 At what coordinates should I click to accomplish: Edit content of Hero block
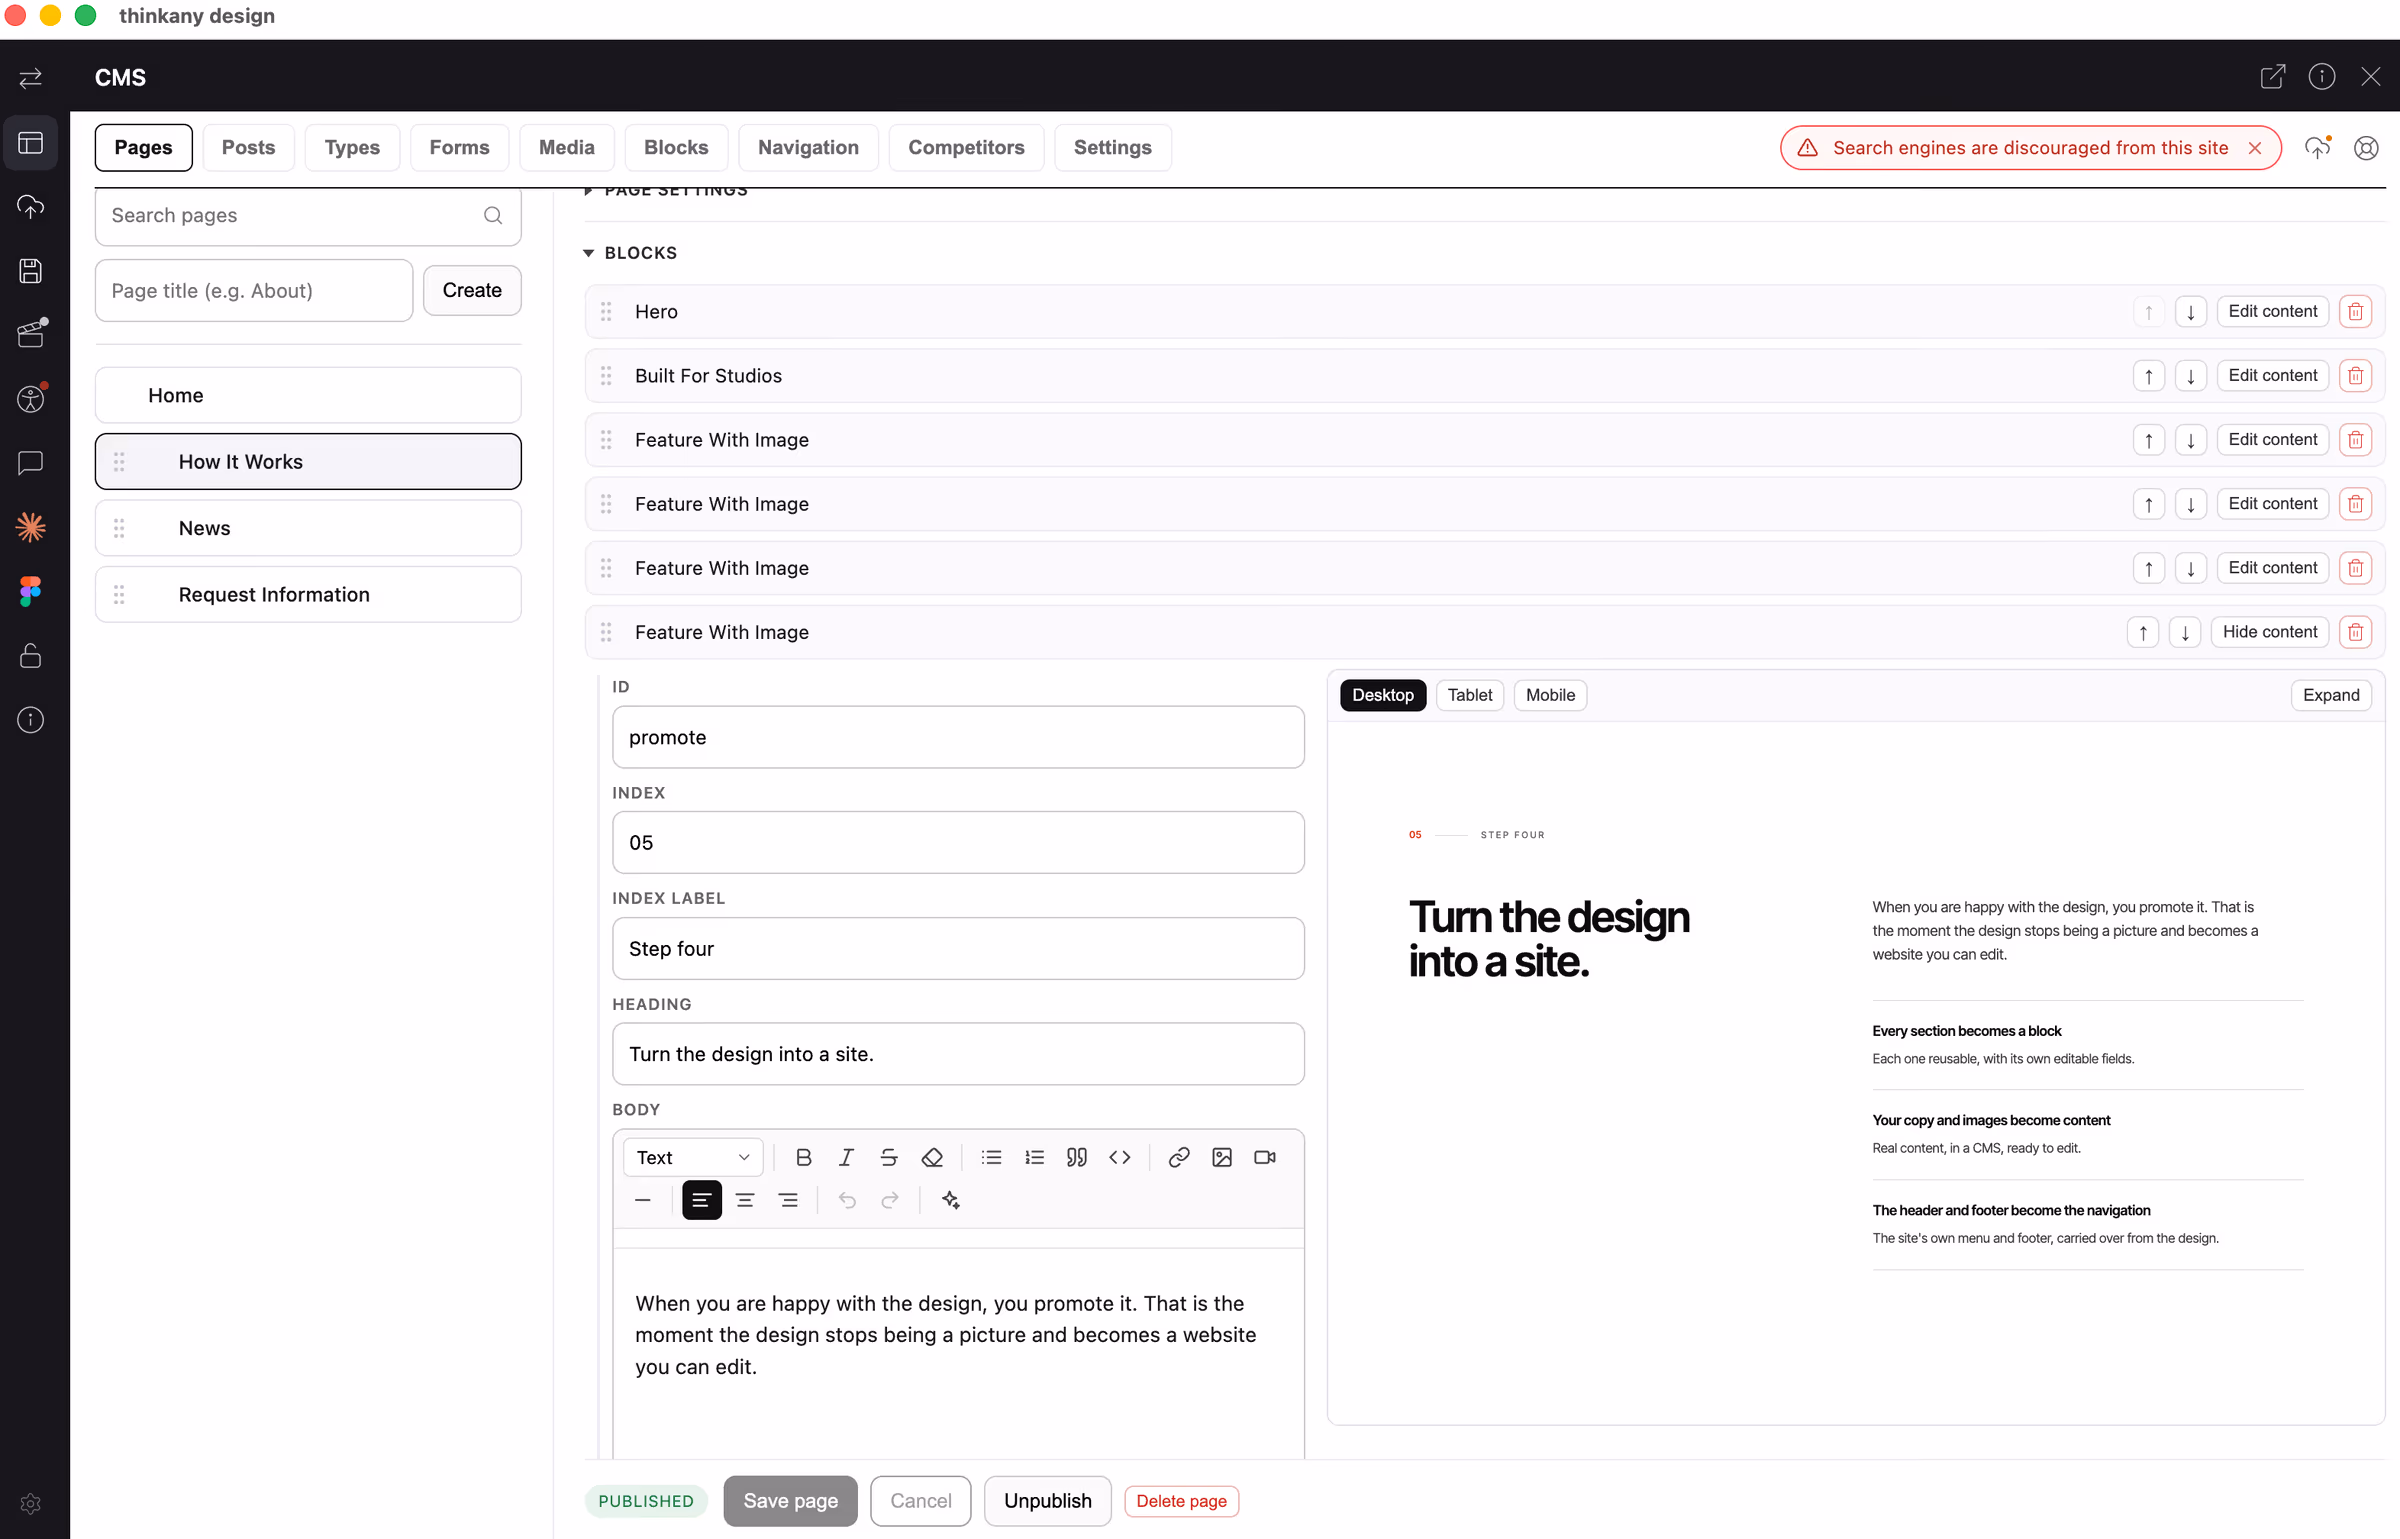[2272, 311]
